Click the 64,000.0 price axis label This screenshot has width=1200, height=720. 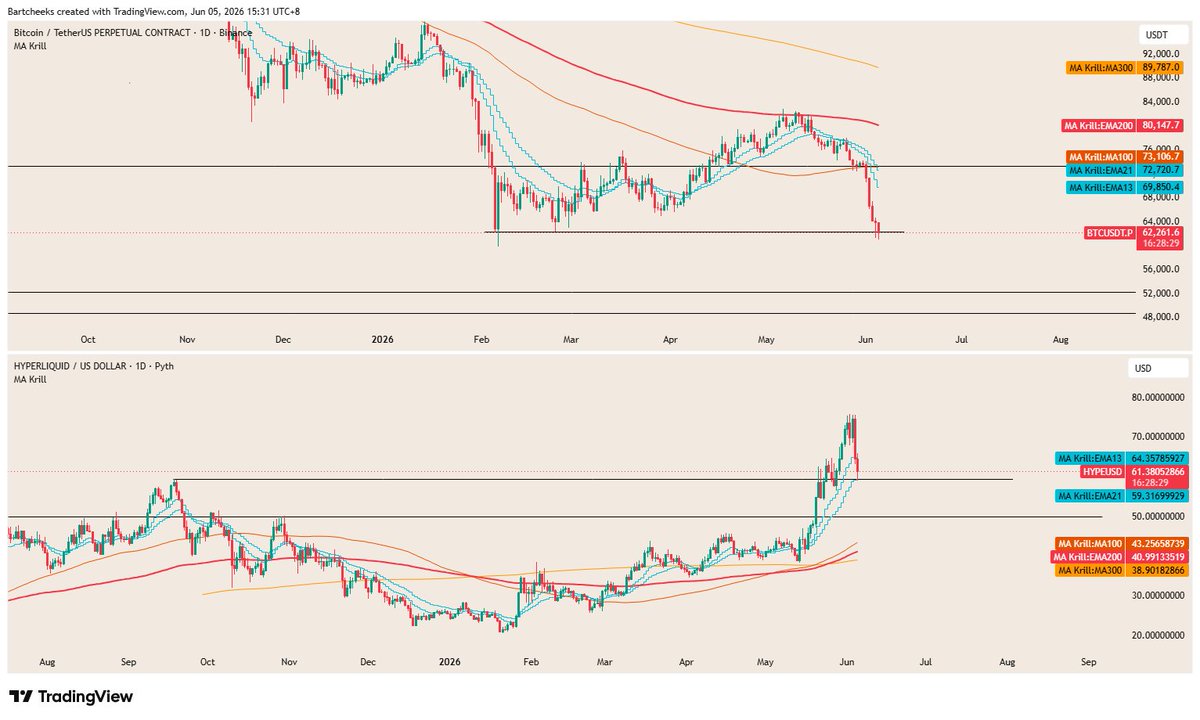pos(1160,221)
